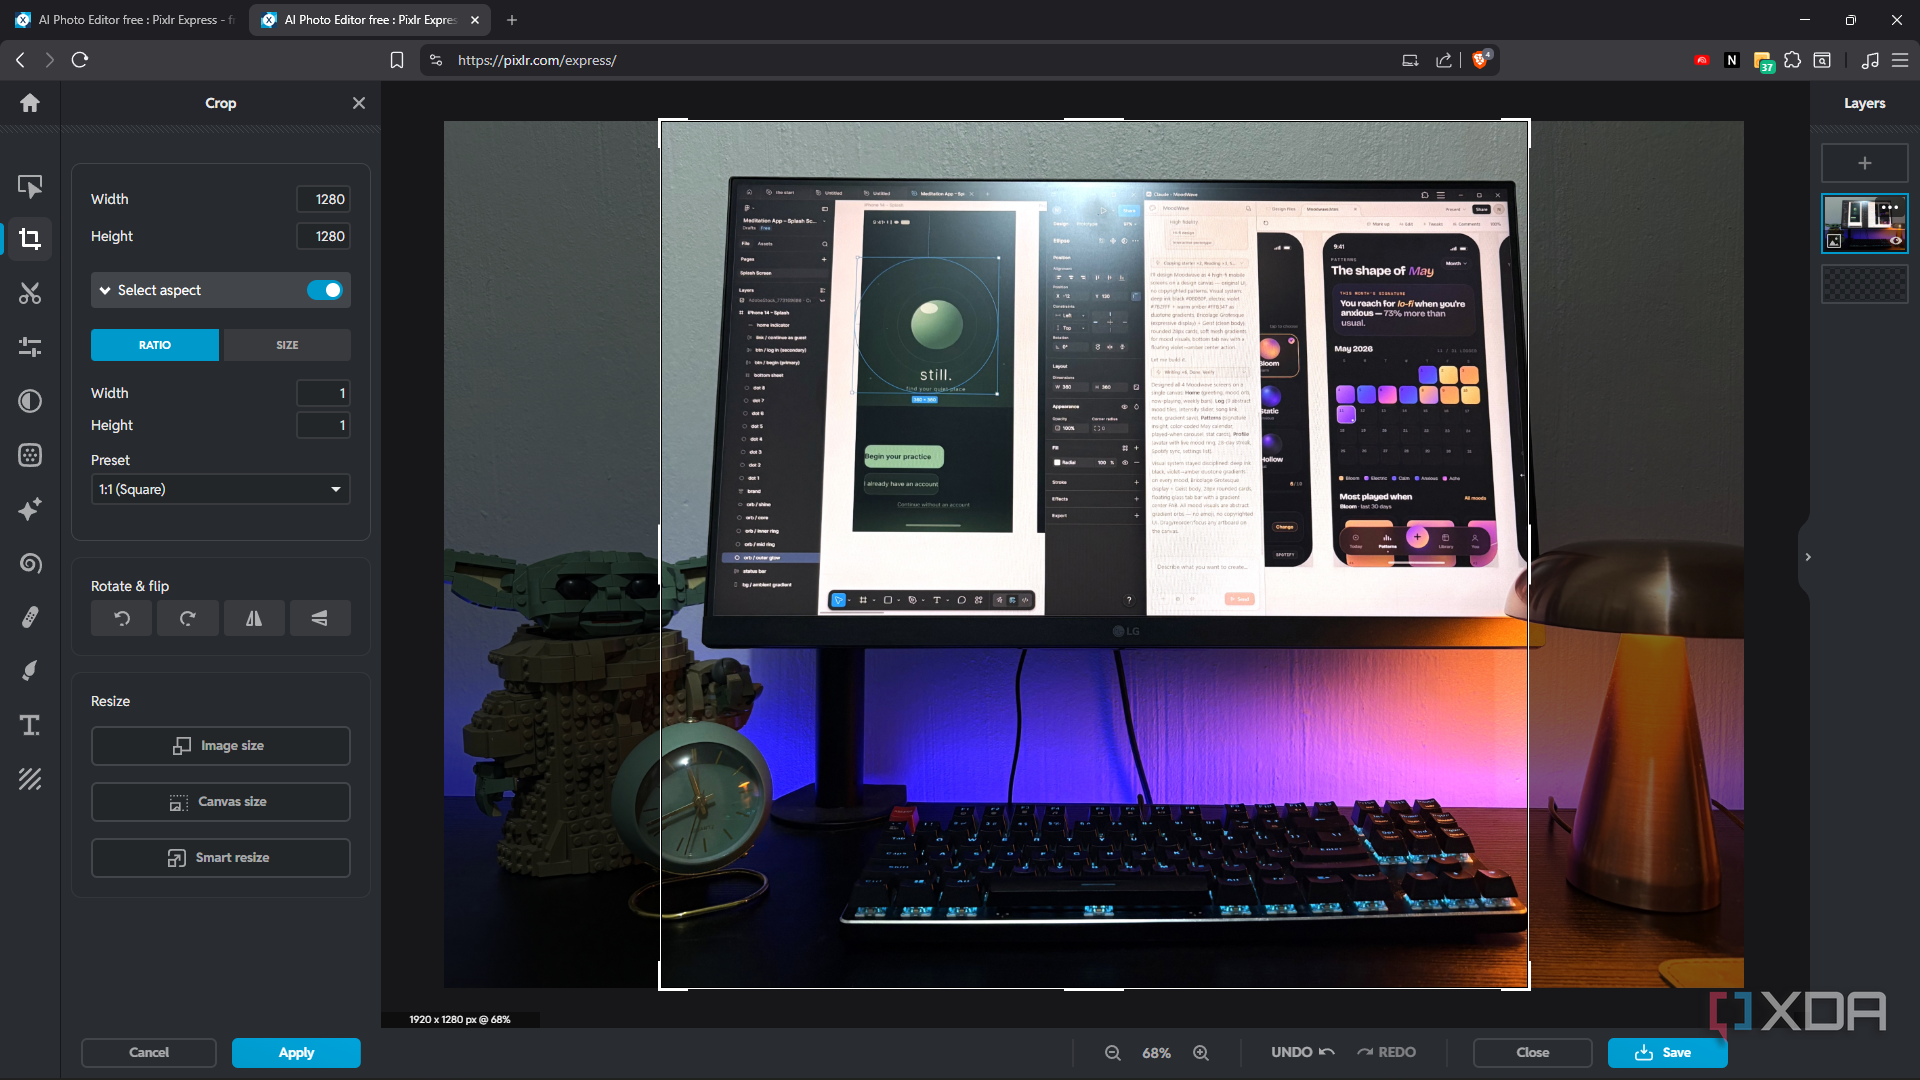Rotate image left (counter-clockwise)

pos(122,618)
